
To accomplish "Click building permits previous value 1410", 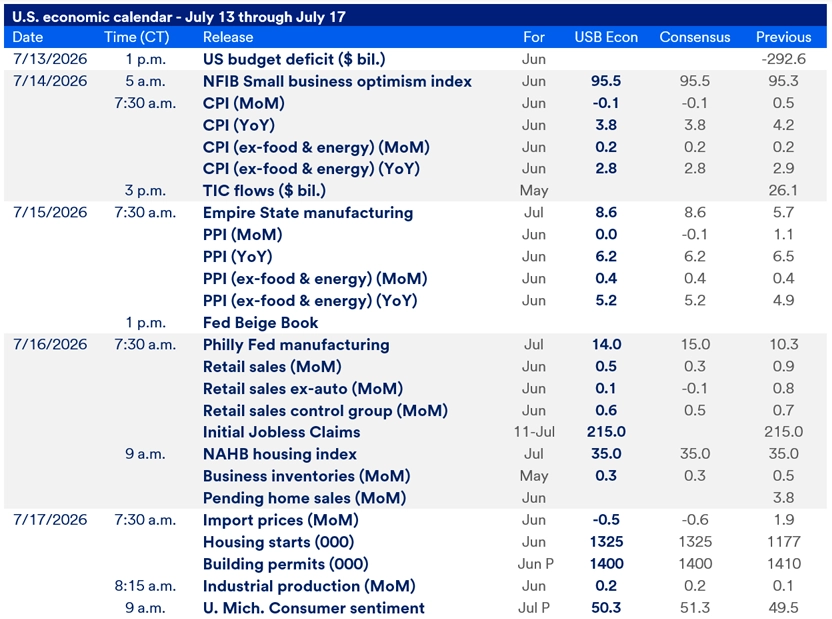I will coord(783,564).
